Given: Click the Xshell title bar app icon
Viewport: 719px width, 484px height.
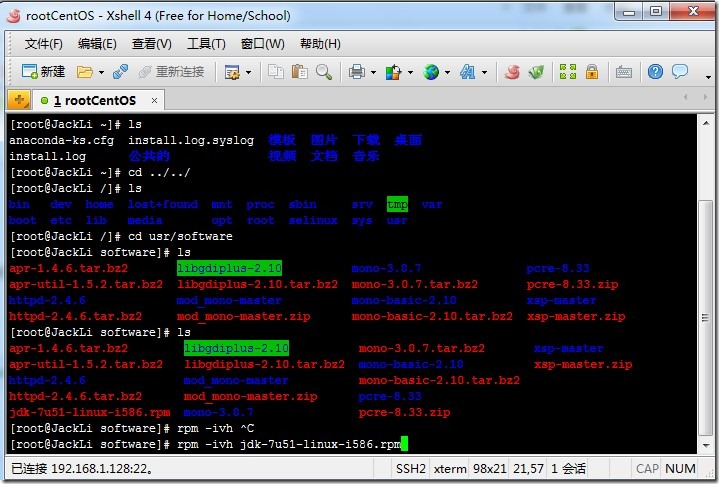Looking at the screenshot, I should [x=14, y=16].
